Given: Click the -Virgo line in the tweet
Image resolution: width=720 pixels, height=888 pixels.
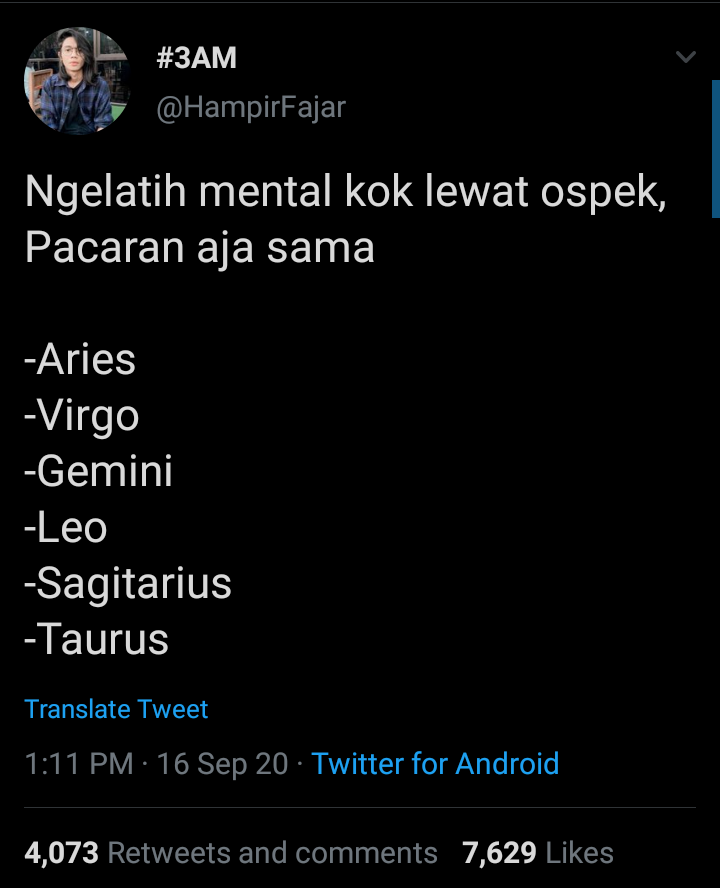Looking at the screenshot, I should (82, 415).
